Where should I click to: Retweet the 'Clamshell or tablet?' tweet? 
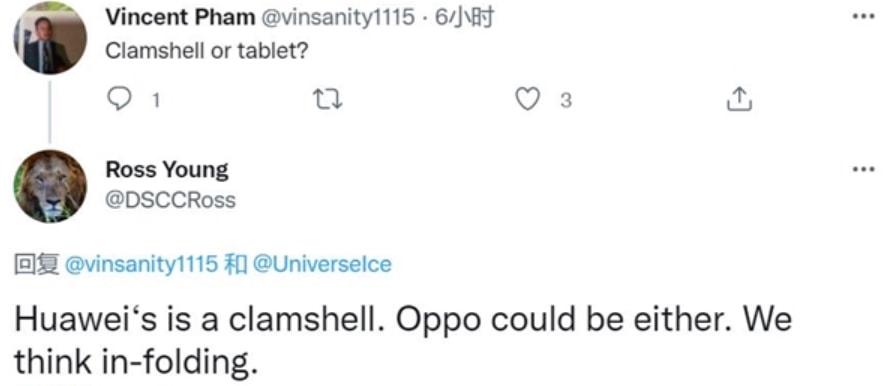(328, 101)
